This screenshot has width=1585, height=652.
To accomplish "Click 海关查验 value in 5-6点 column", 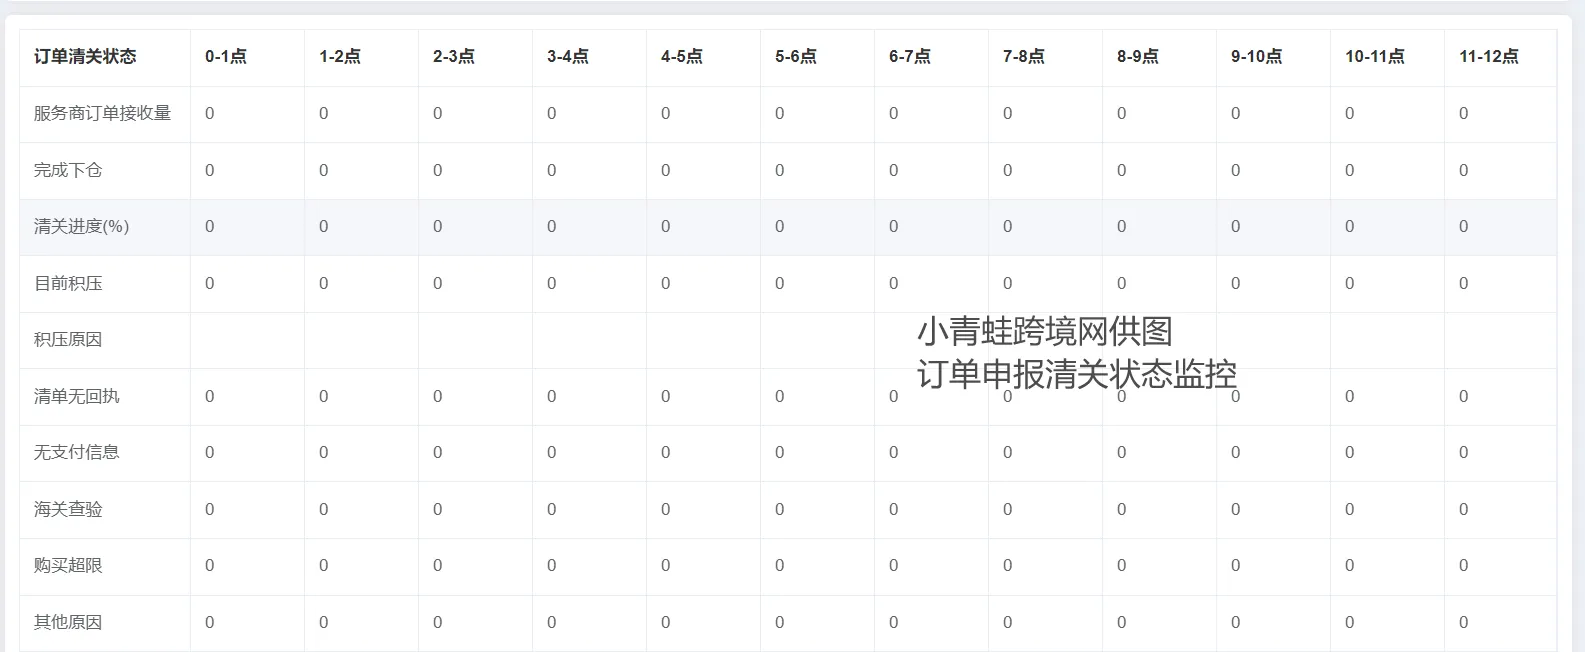I will (780, 510).
